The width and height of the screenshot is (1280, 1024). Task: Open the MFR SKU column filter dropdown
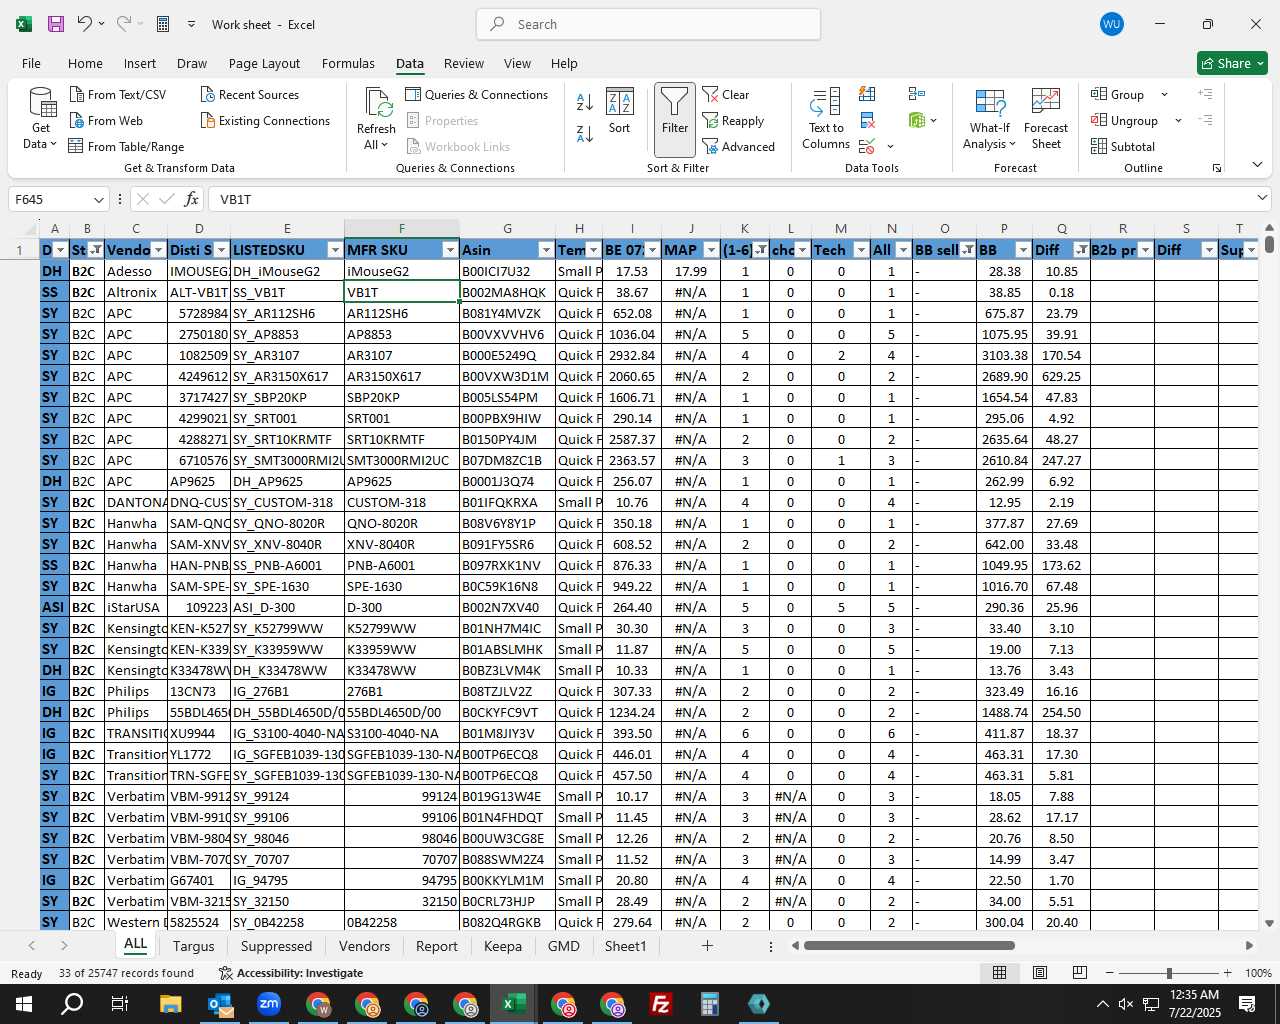pos(450,250)
